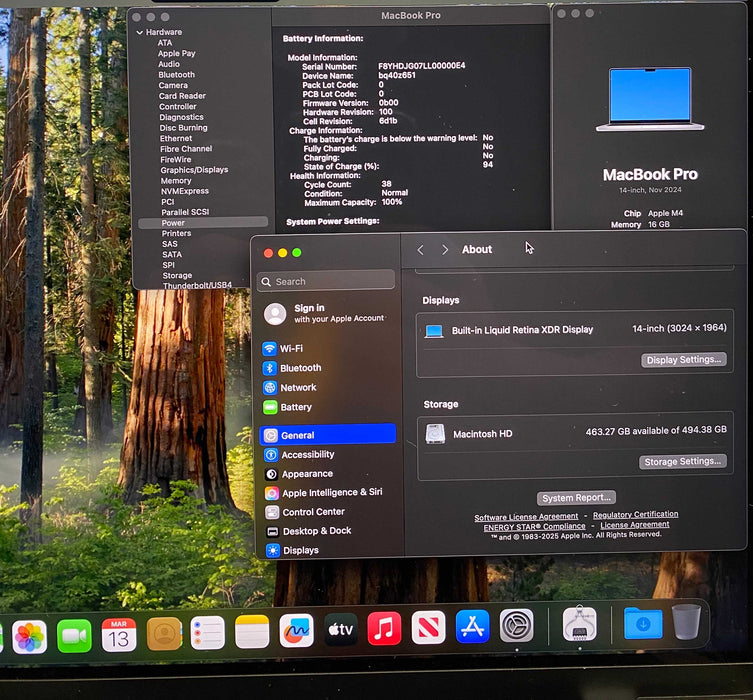753x700 pixels.
Task: Click Appearance icon in Settings sidebar
Action: point(271,474)
